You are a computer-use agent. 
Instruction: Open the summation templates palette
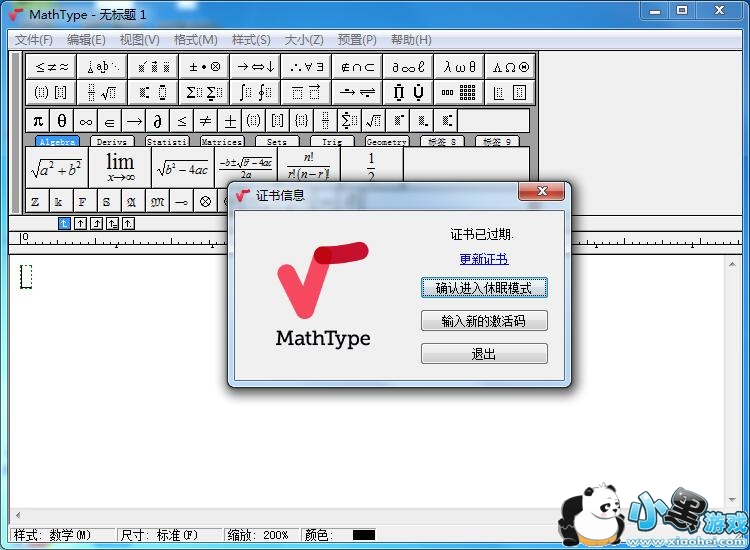pyautogui.click(x=205, y=92)
